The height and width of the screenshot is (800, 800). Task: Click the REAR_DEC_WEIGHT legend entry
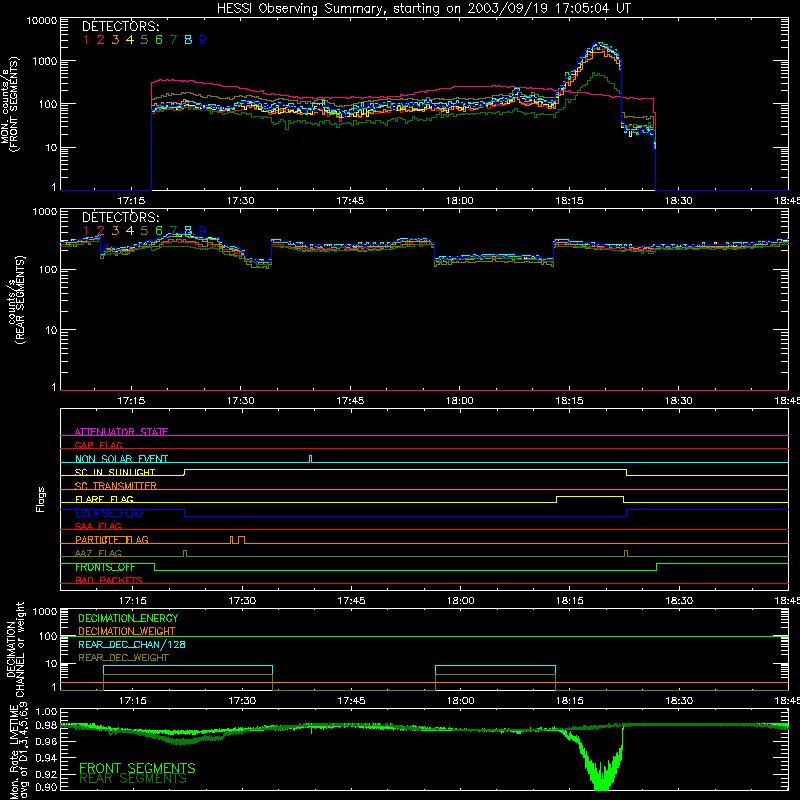(123, 658)
